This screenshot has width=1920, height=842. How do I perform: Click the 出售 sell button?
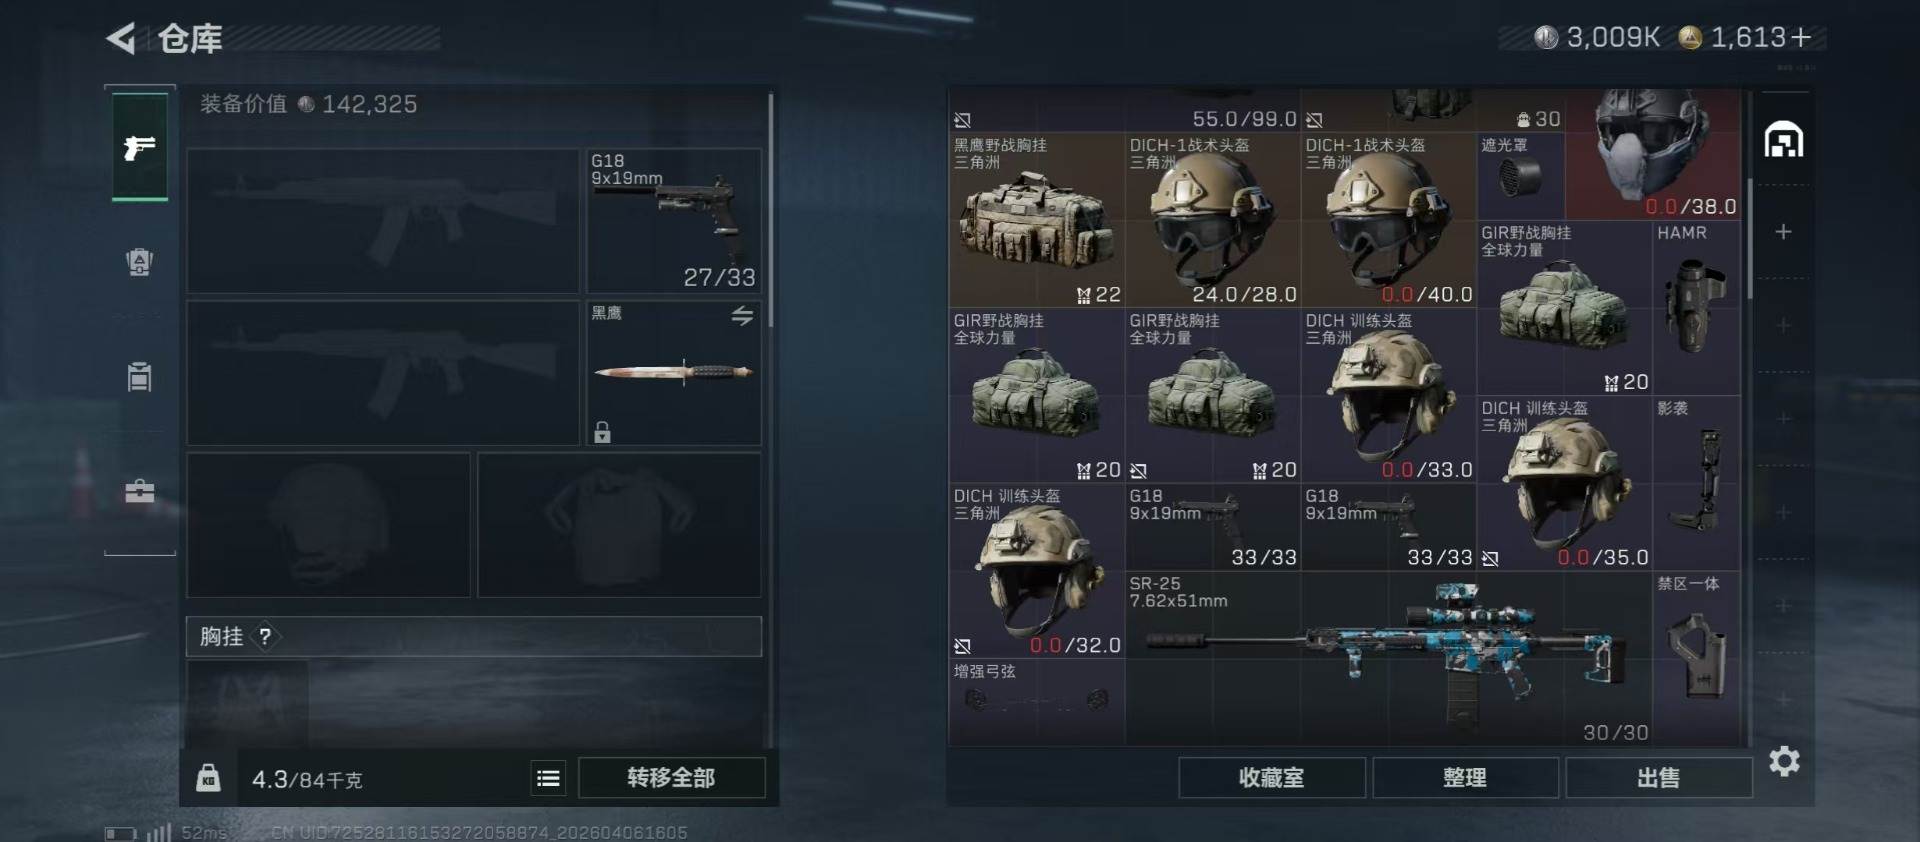click(x=1659, y=777)
